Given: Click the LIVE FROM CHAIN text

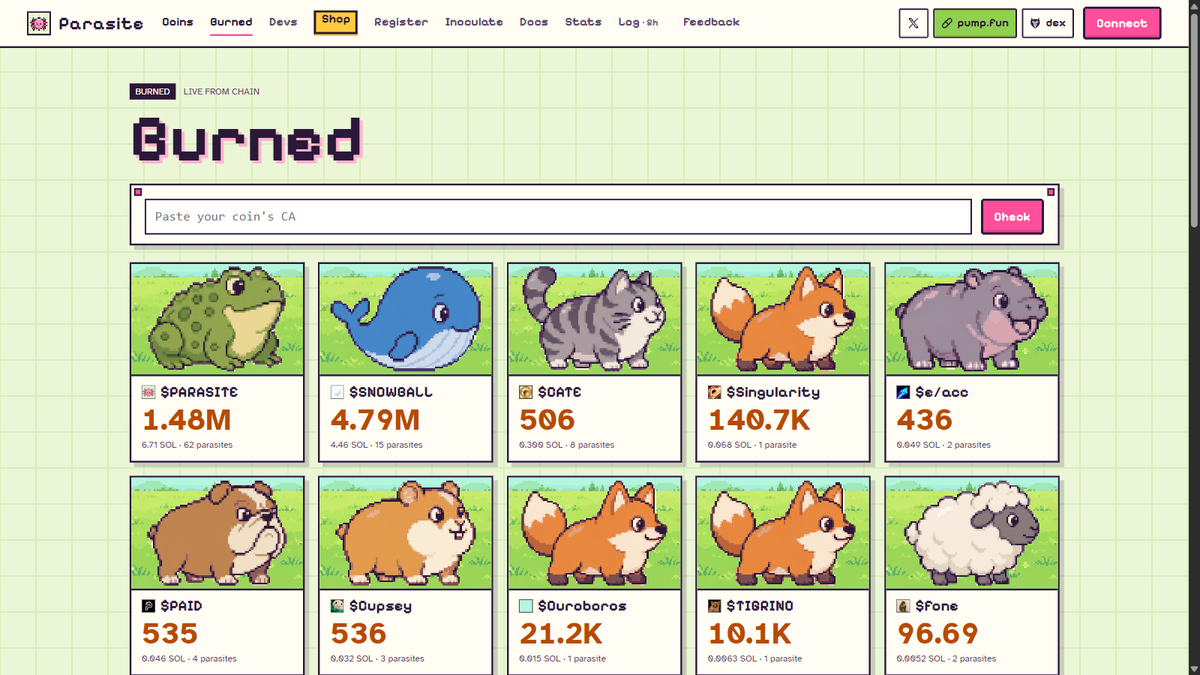Looking at the screenshot, I should [x=222, y=92].
